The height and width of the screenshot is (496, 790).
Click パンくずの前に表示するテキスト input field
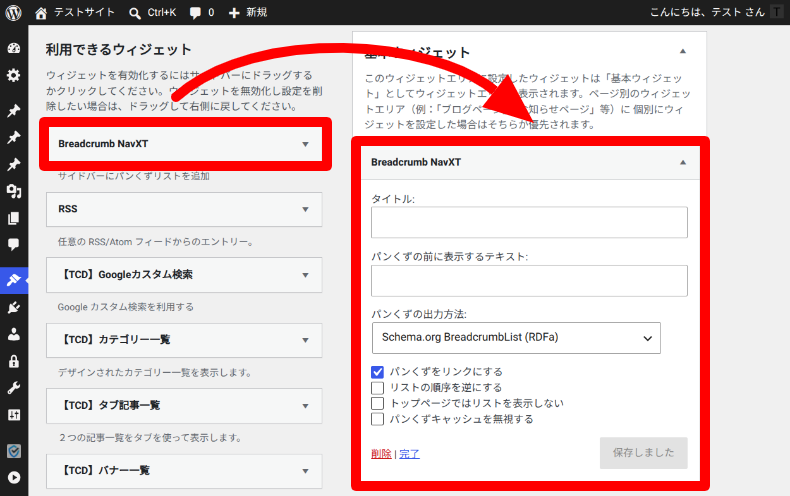(x=529, y=281)
